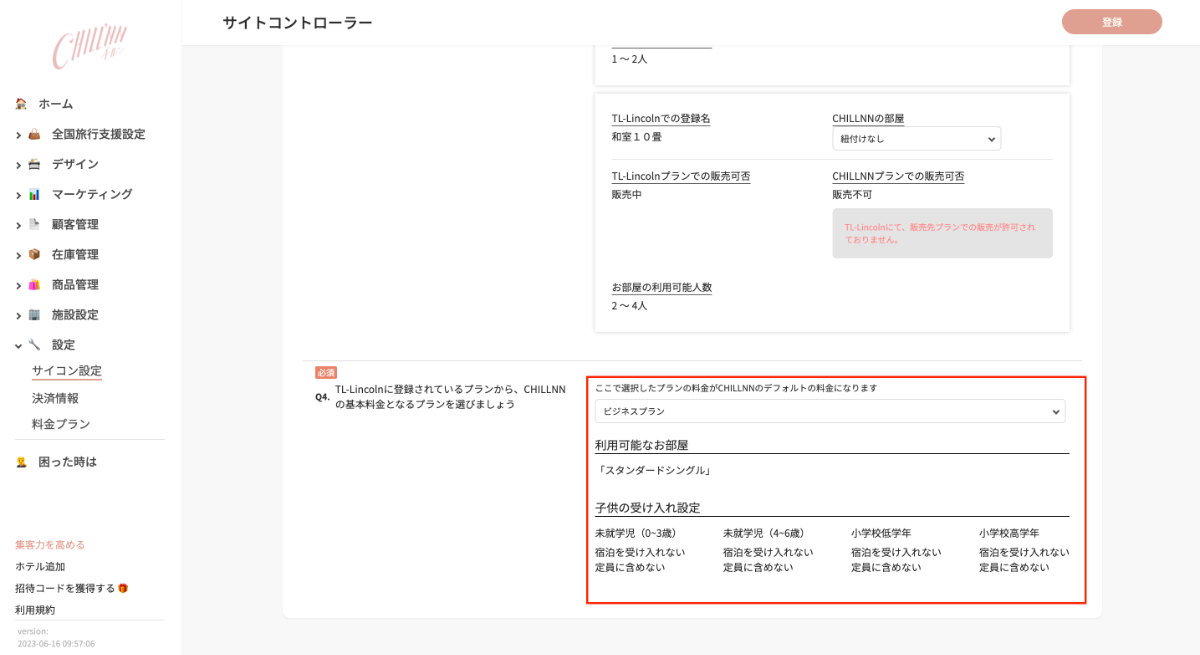This screenshot has width=1200, height=655.
Task: Open the 利用規約 link
Action: pyautogui.click(x=35, y=610)
